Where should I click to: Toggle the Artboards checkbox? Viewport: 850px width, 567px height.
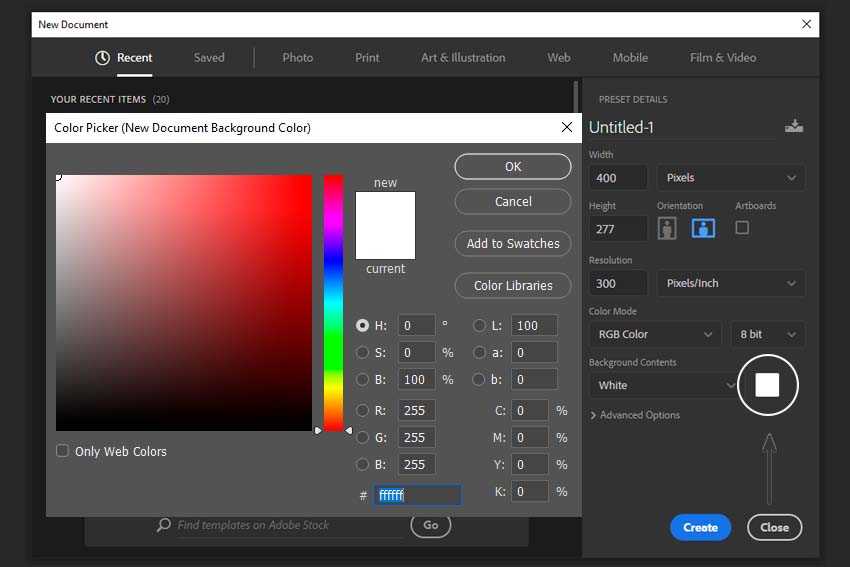(742, 228)
